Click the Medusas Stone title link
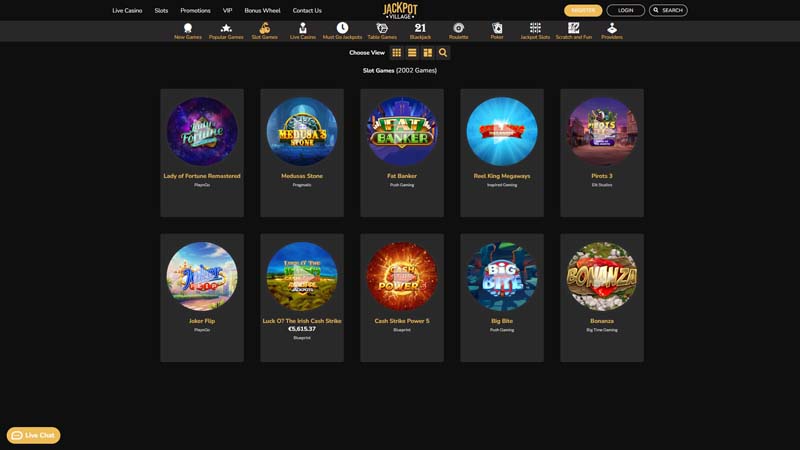The image size is (800, 450). click(302, 176)
